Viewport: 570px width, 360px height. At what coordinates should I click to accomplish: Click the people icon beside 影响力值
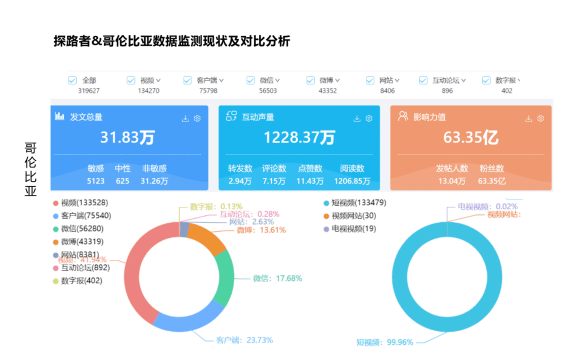(403, 116)
